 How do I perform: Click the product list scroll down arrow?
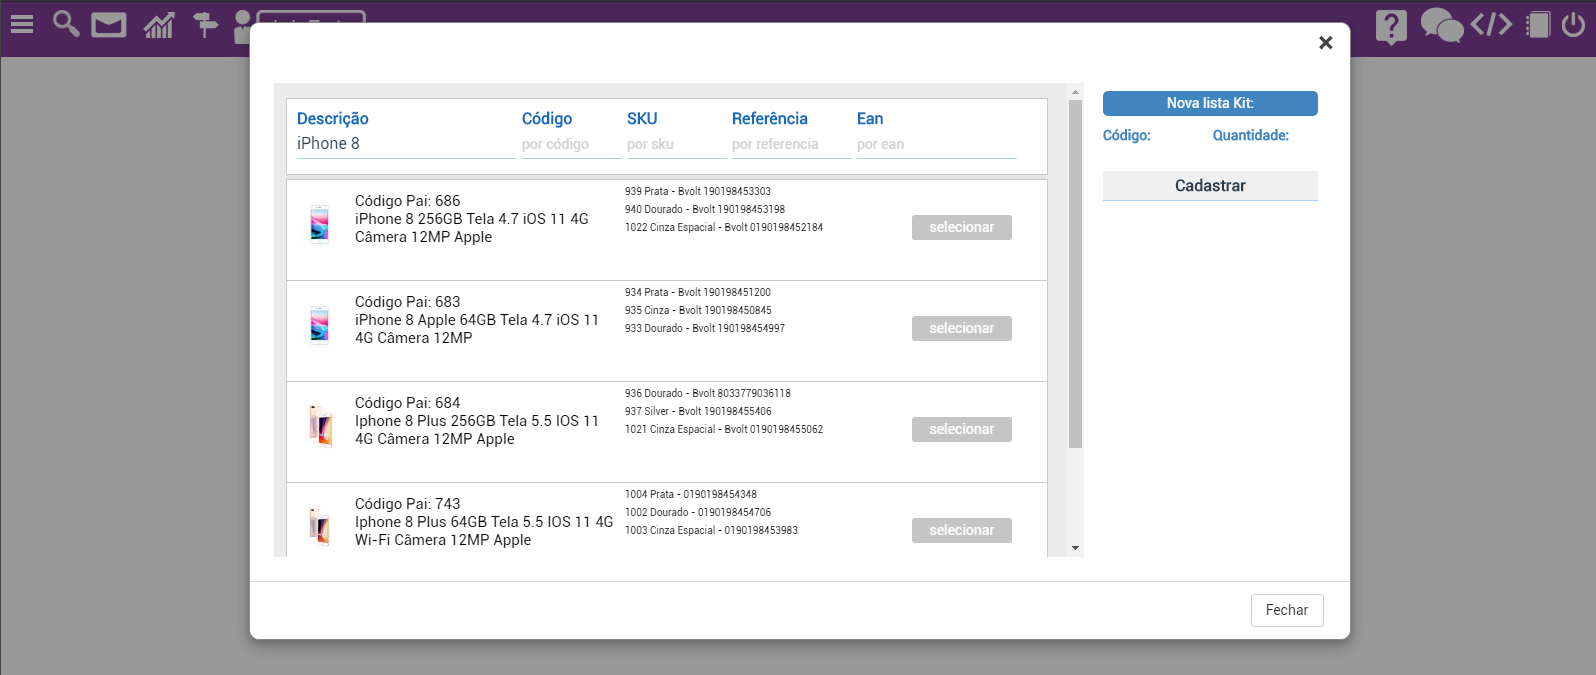(1075, 548)
